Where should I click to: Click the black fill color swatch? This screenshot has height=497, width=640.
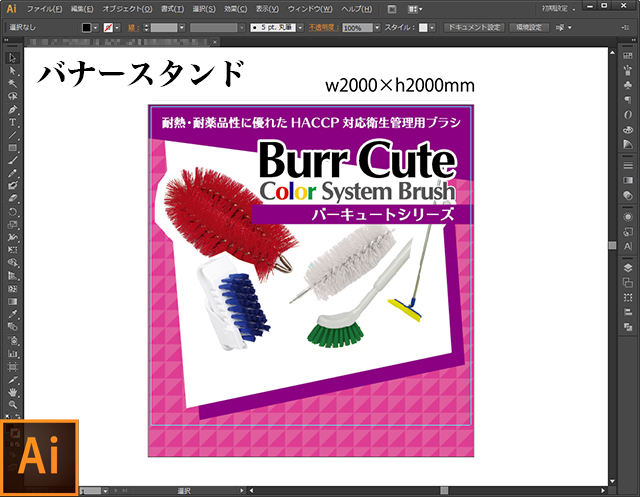(87, 27)
